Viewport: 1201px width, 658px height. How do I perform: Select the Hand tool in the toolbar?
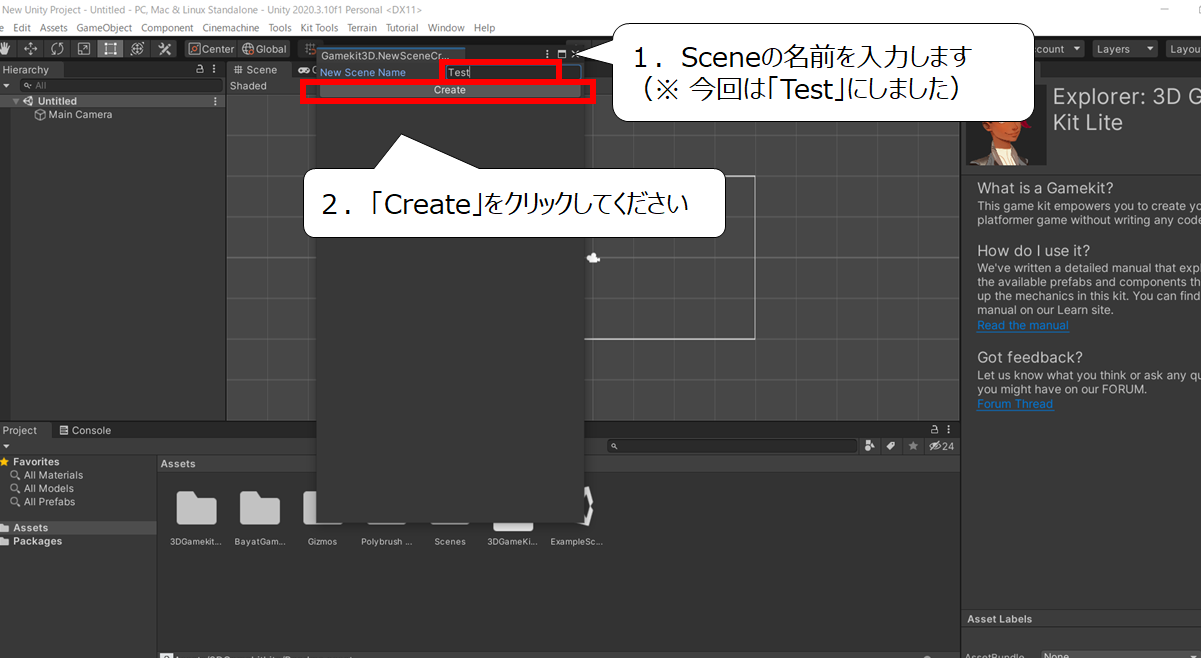[6, 48]
